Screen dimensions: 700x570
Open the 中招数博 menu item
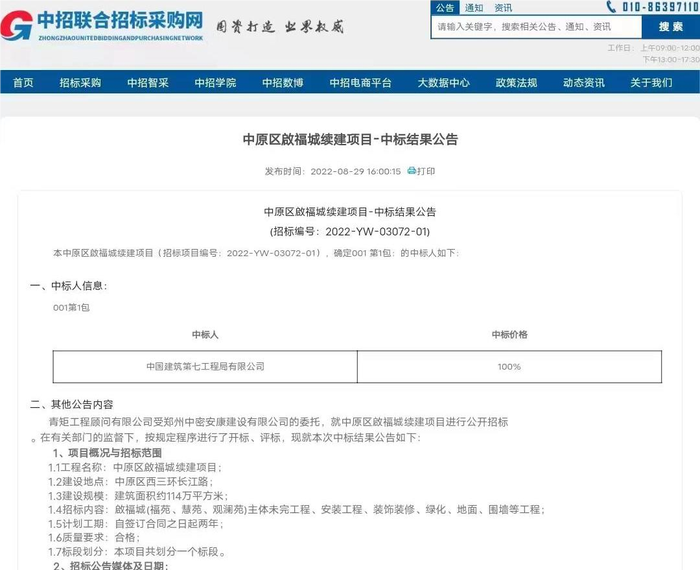[283, 83]
